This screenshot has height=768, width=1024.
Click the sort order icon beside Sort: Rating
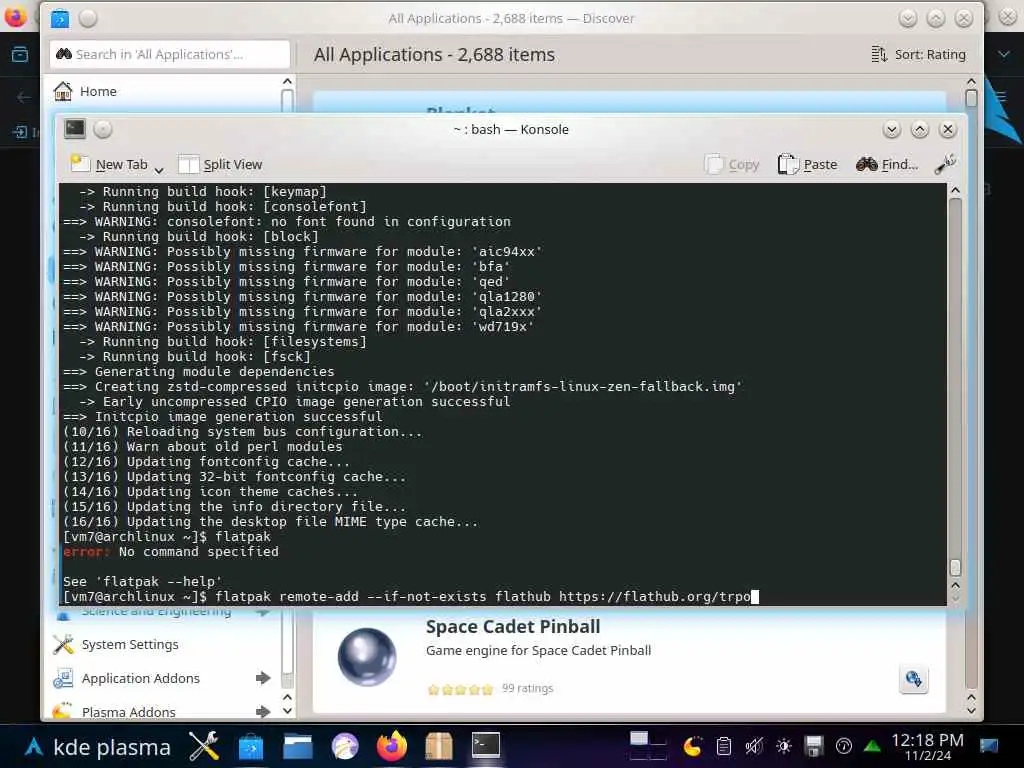click(879, 54)
